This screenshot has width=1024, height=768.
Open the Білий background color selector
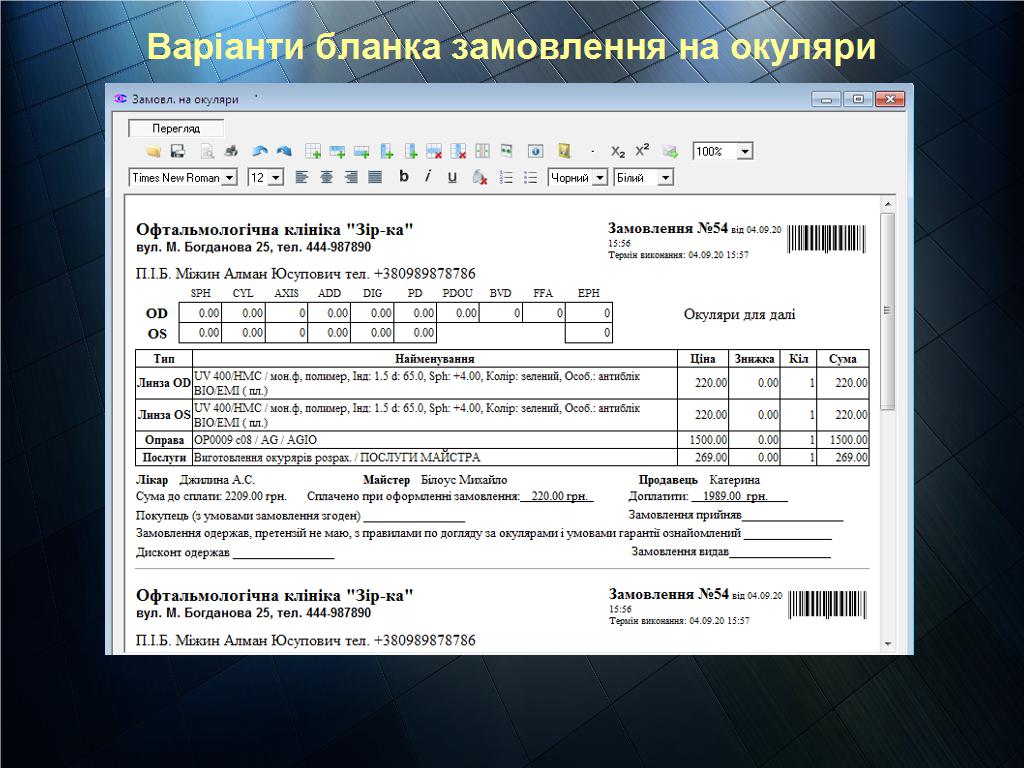point(666,178)
